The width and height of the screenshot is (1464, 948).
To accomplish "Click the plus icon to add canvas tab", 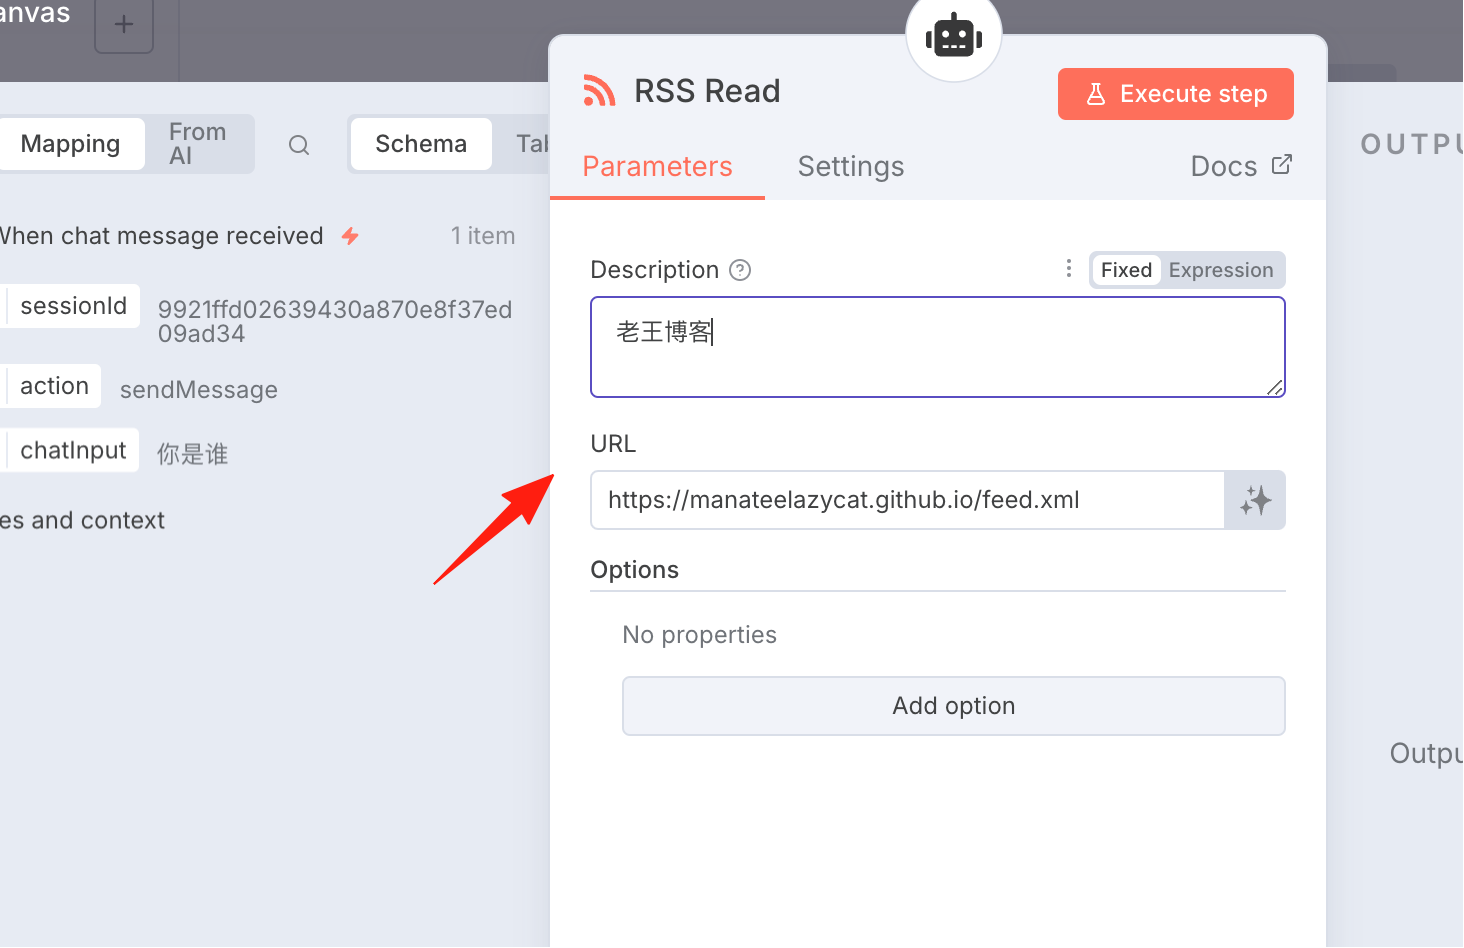I will (x=124, y=24).
